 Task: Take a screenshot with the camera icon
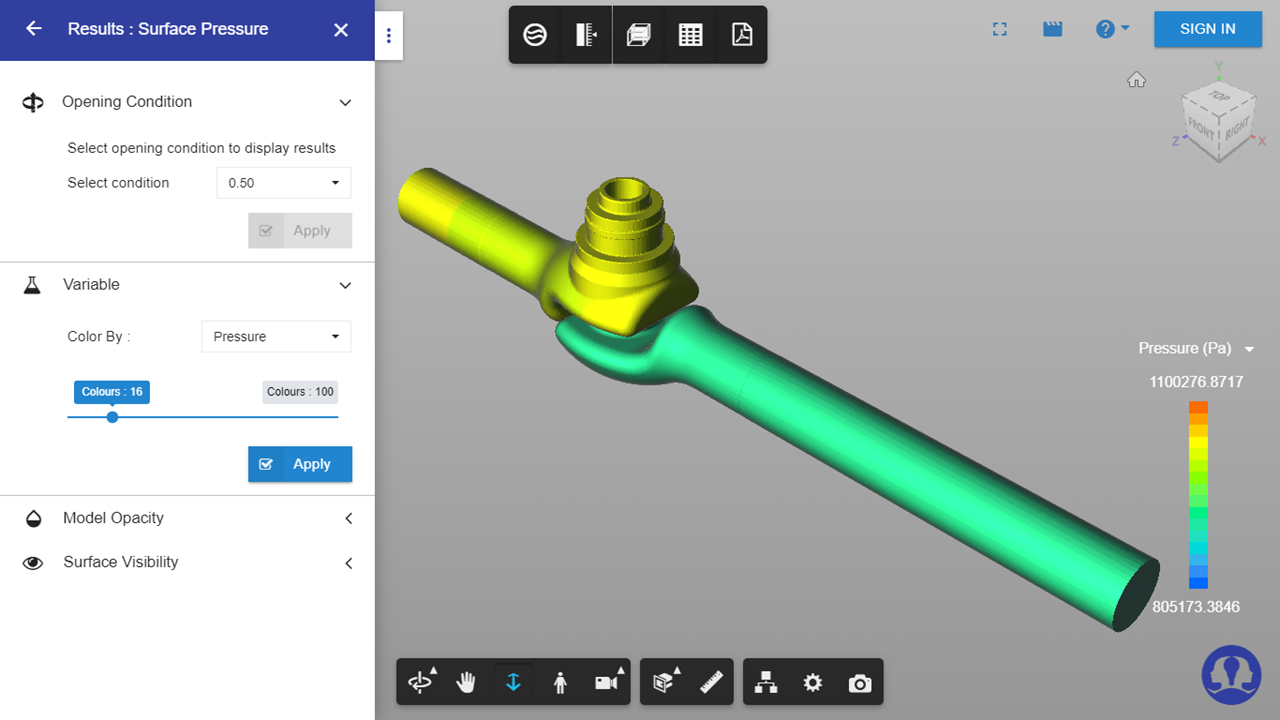(859, 683)
